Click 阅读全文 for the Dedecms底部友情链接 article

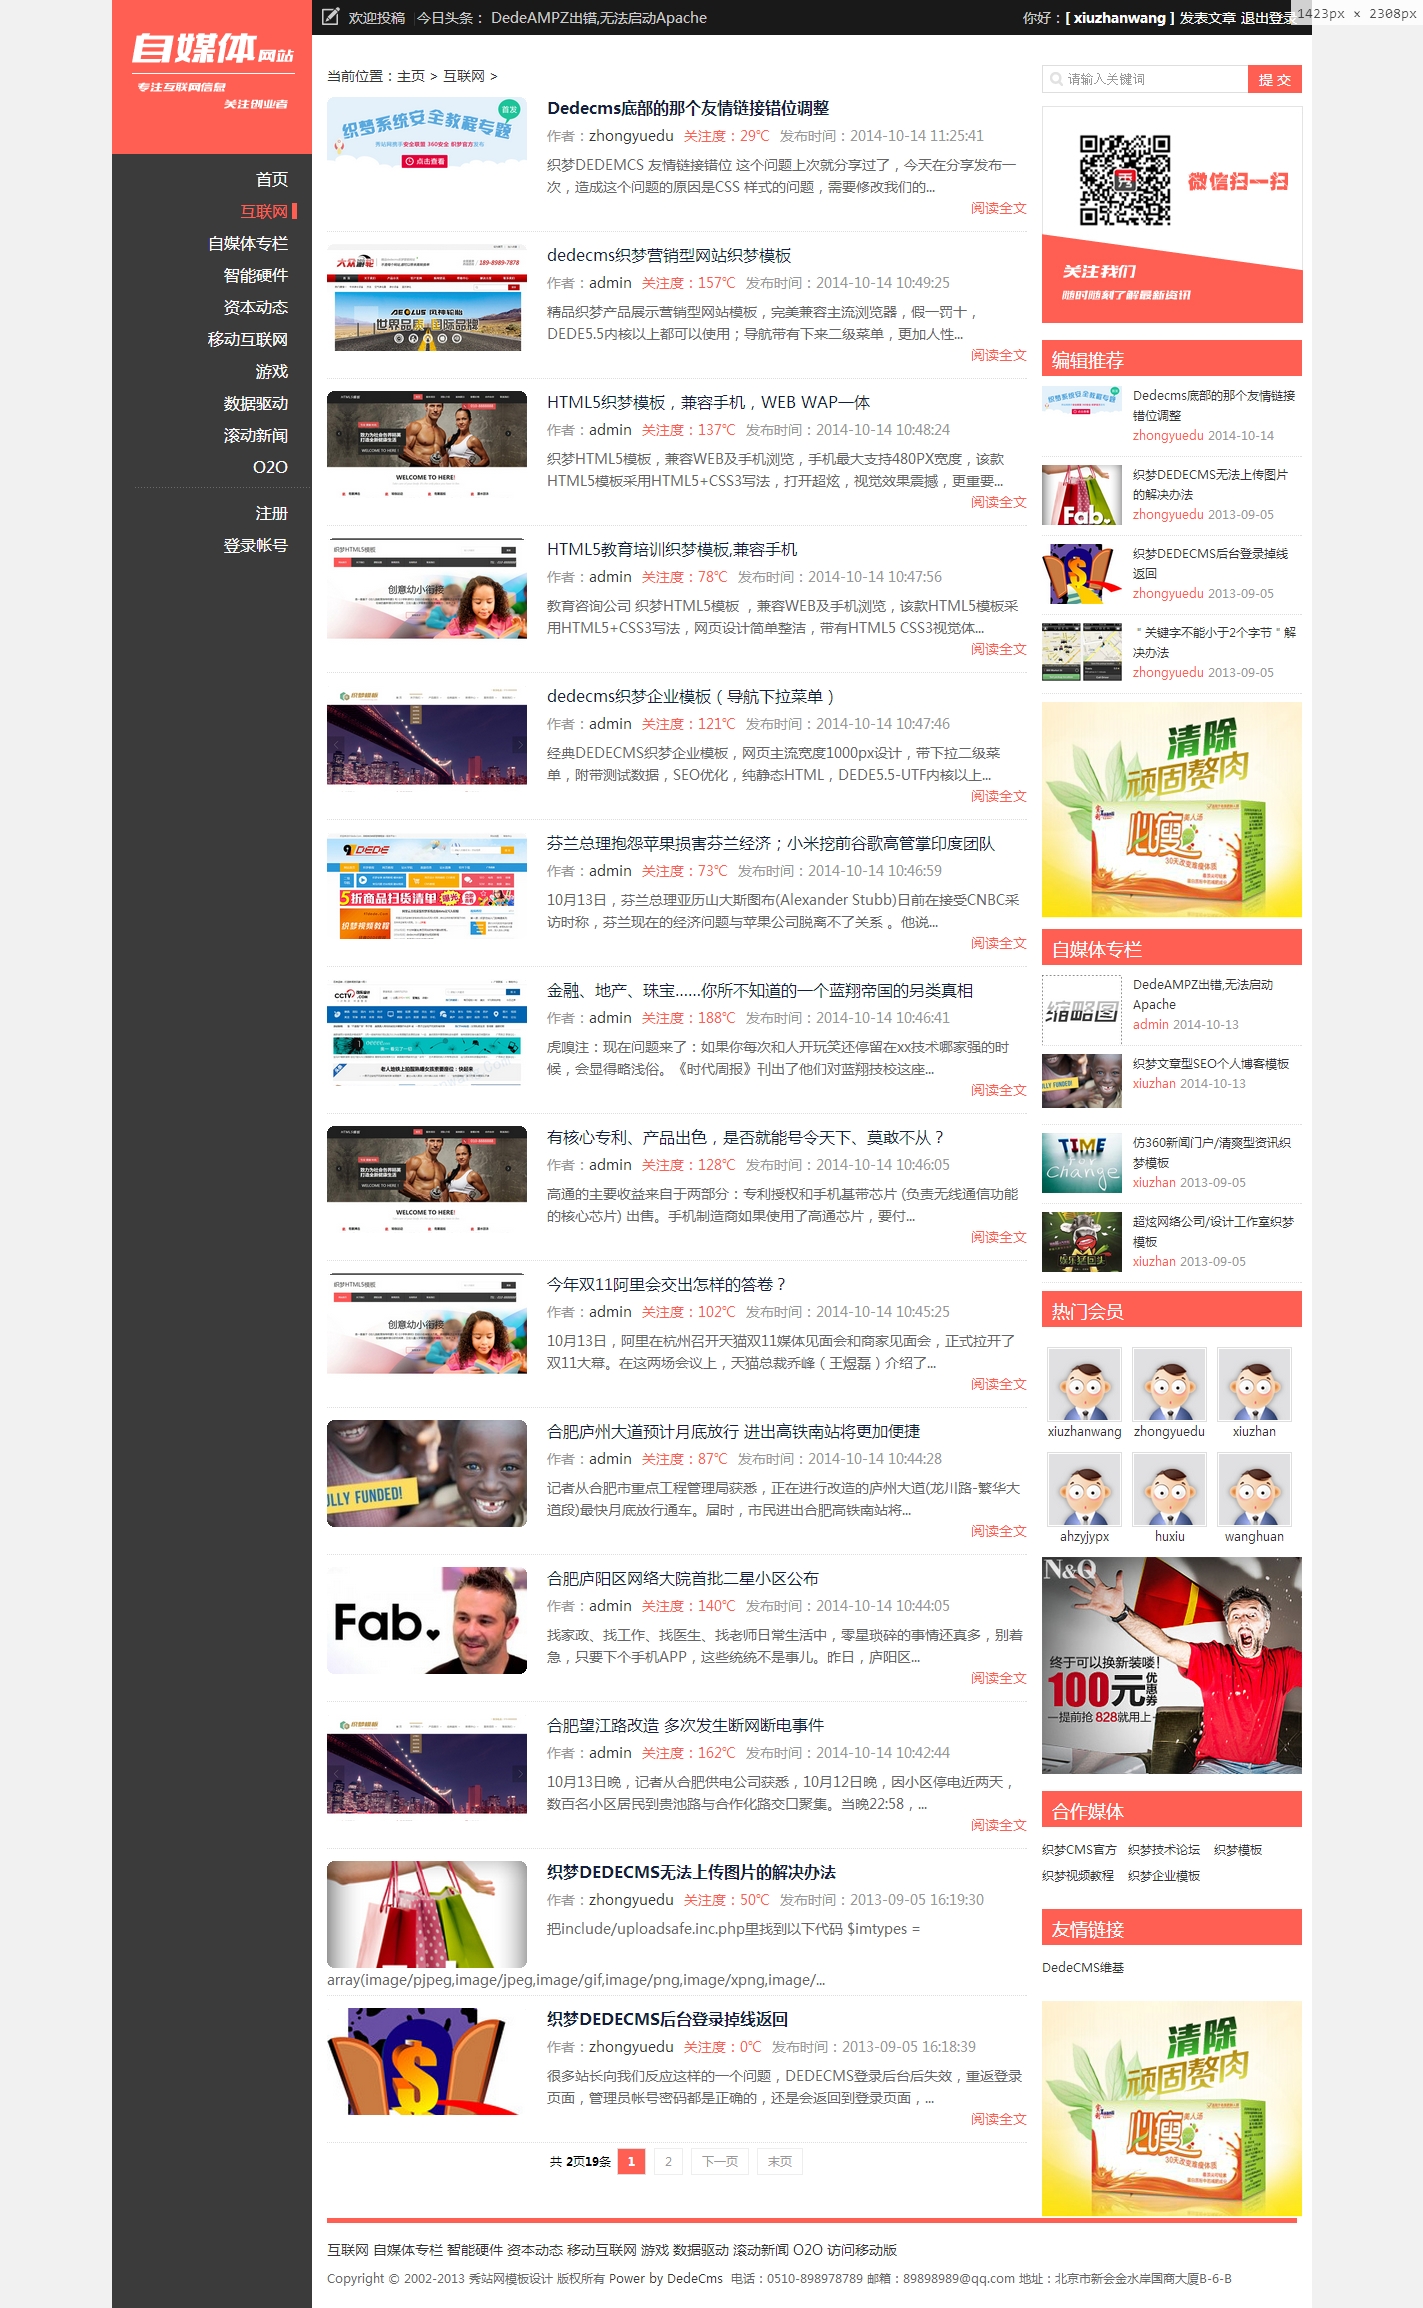coord(998,208)
